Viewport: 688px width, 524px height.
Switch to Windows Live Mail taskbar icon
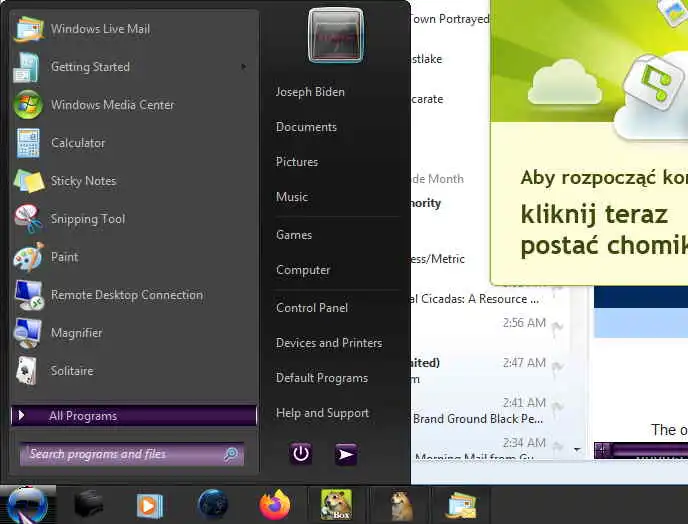pyautogui.click(x=461, y=506)
